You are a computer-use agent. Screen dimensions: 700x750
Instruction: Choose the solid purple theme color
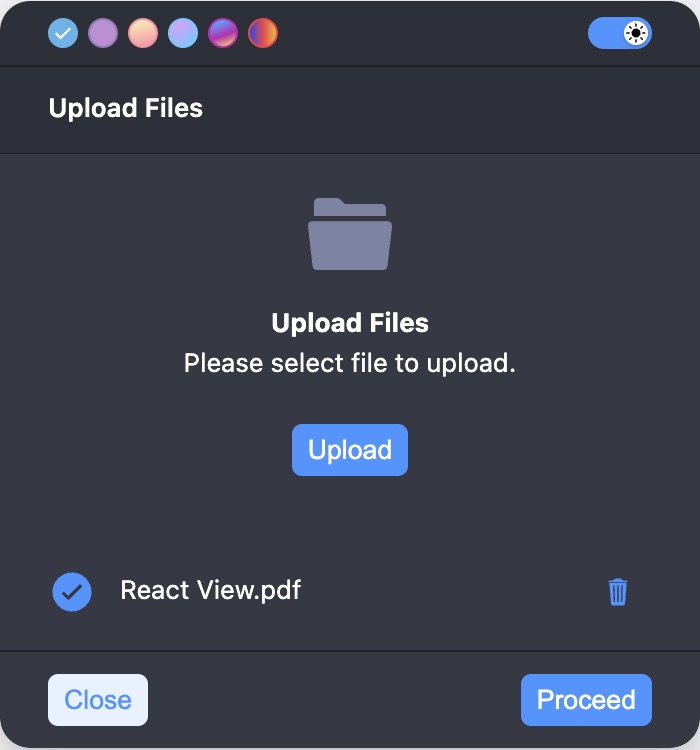click(103, 33)
